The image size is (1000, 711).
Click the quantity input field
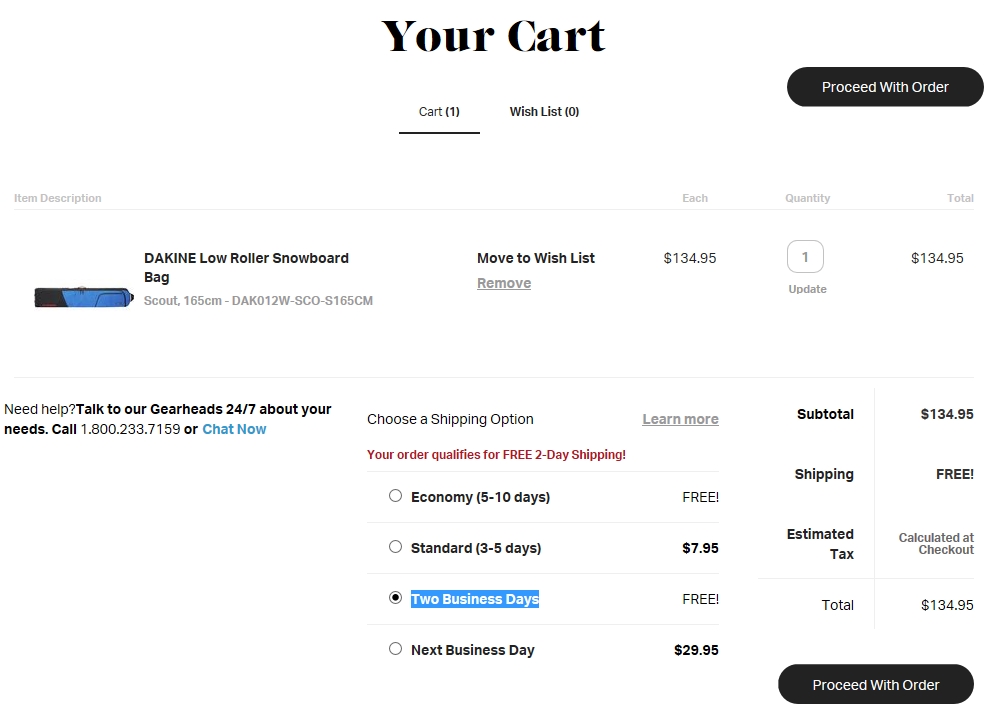[805, 257]
